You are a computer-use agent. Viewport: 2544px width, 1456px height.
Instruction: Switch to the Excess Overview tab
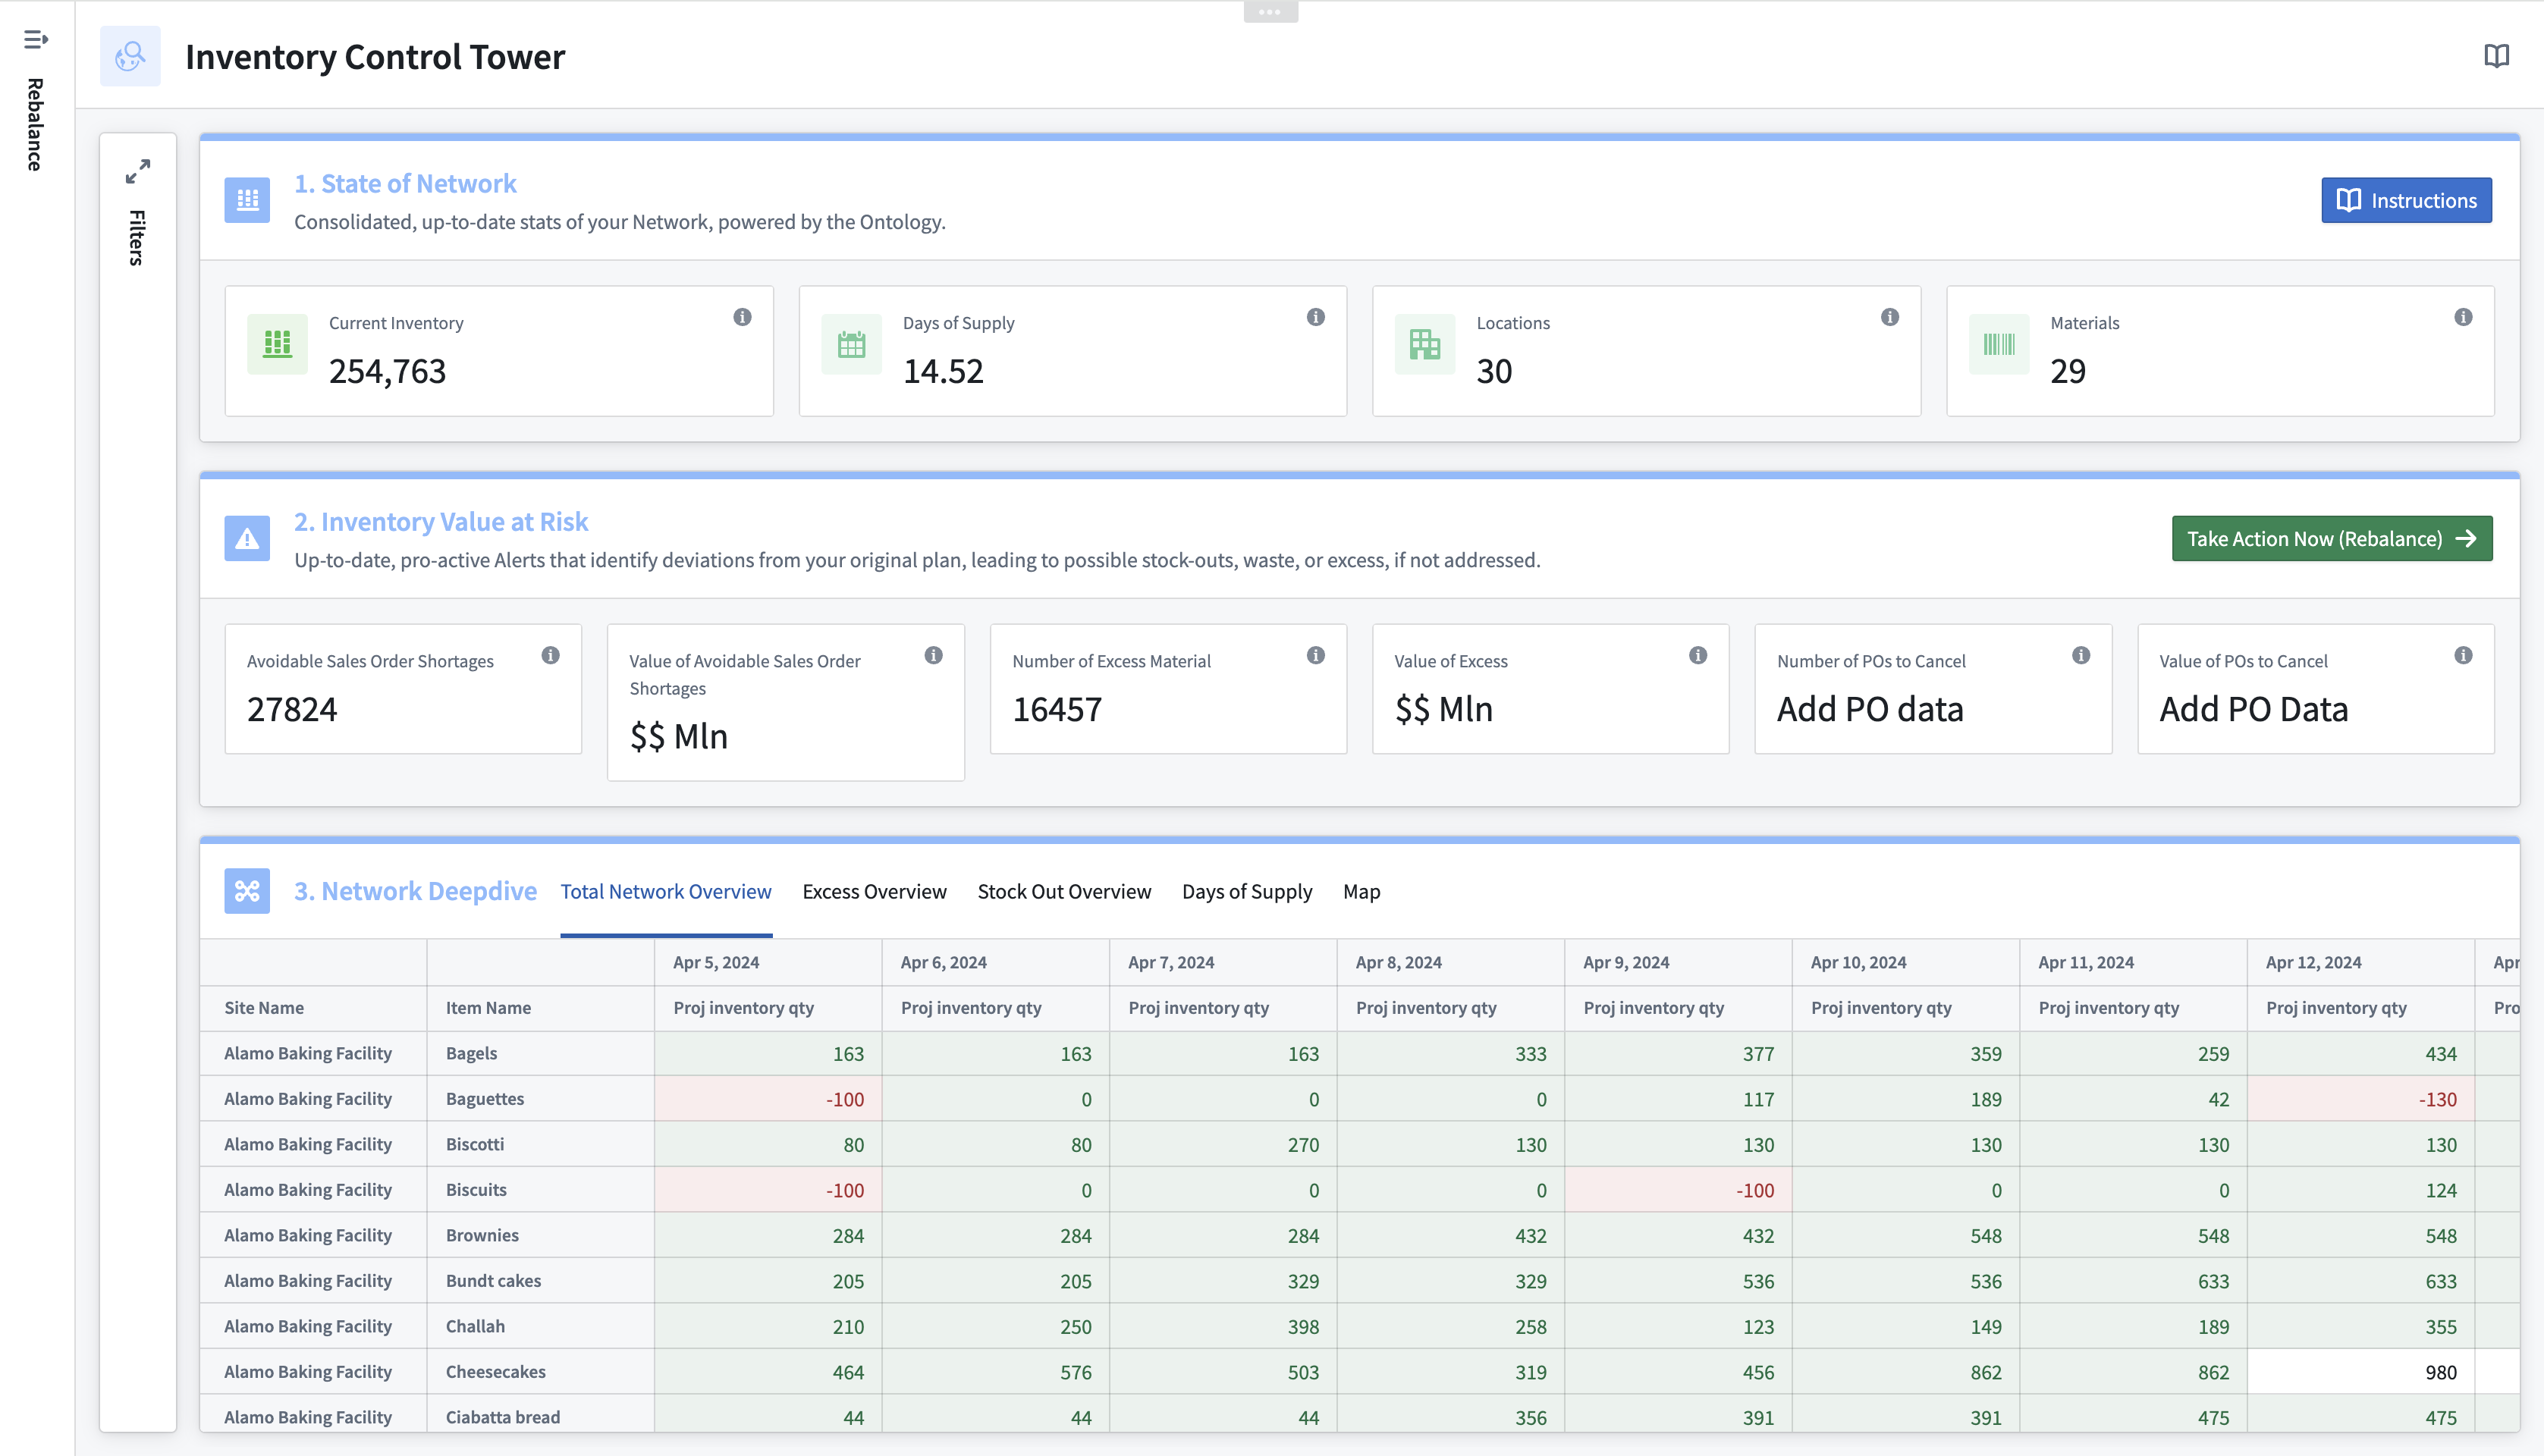point(874,891)
